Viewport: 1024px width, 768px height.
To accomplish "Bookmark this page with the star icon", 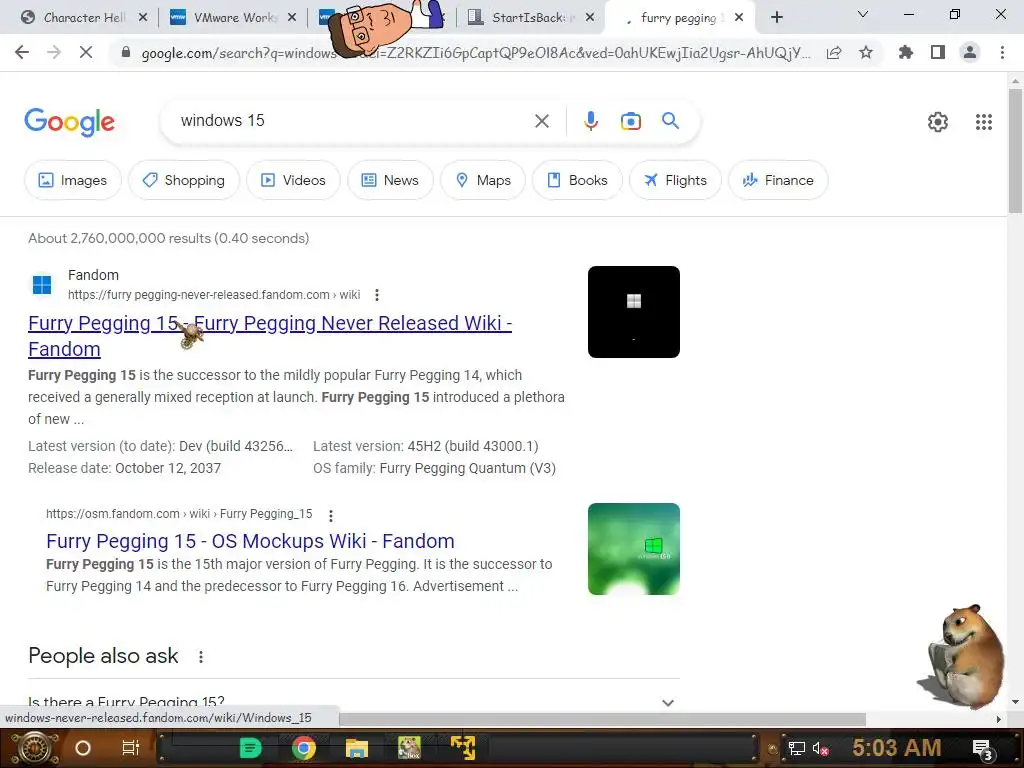I will coord(866,52).
